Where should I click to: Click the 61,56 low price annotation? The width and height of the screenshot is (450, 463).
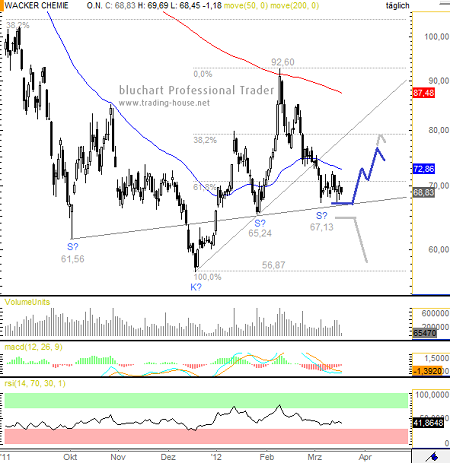pos(73,259)
